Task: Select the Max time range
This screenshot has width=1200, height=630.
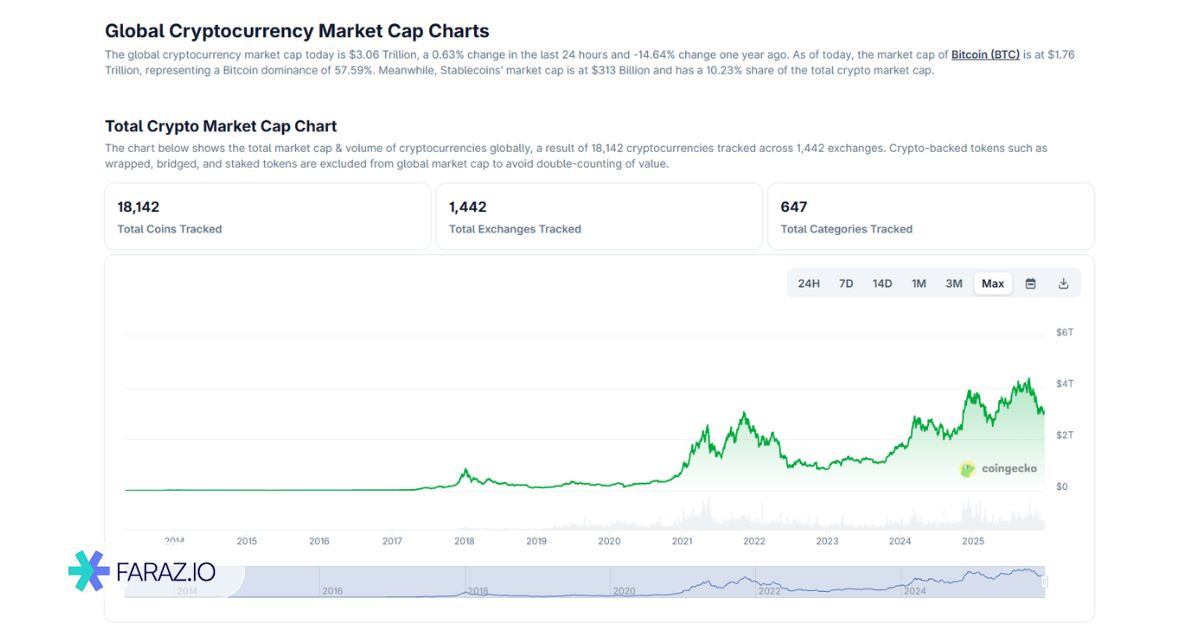Action: (993, 284)
